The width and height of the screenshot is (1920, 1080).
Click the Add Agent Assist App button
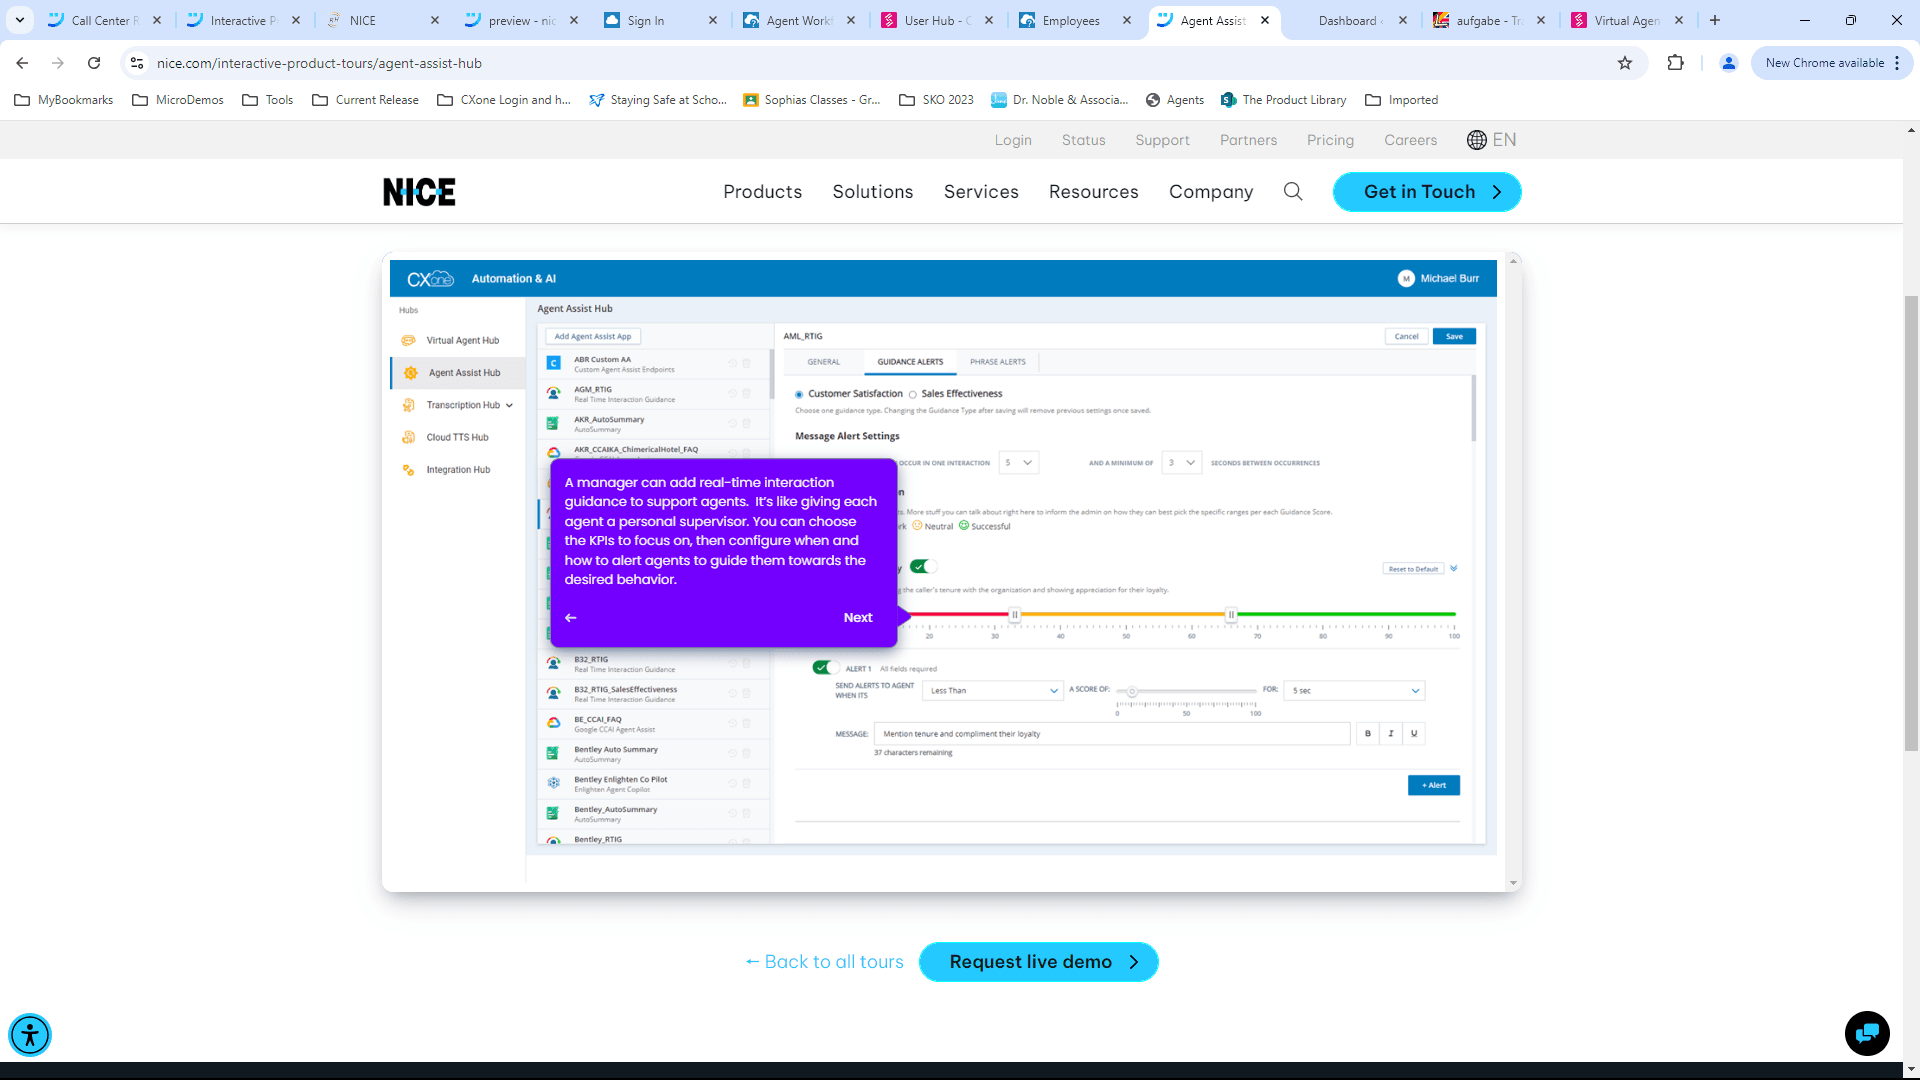pyautogui.click(x=593, y=337)
